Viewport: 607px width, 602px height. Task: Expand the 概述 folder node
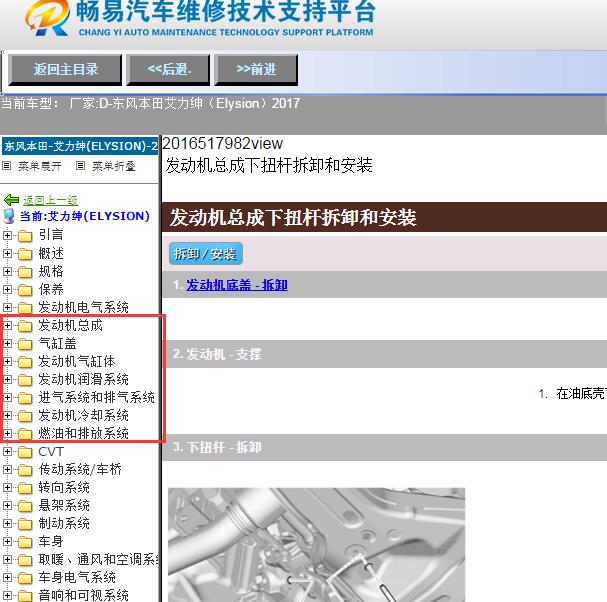pos(7,253)
